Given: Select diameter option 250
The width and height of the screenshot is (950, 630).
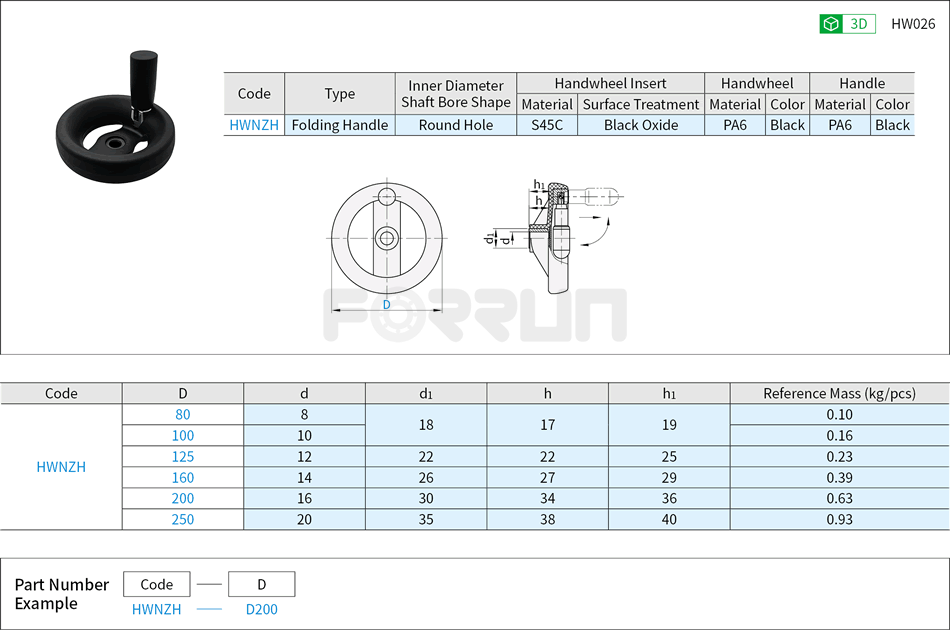Looking at the screenshot, I should tap(183, 519).
